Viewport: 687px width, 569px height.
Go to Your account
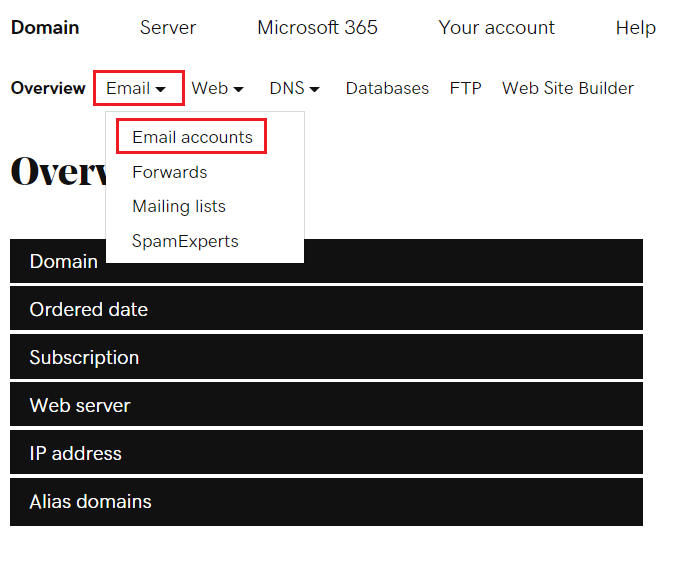click(x=496, y=28)
